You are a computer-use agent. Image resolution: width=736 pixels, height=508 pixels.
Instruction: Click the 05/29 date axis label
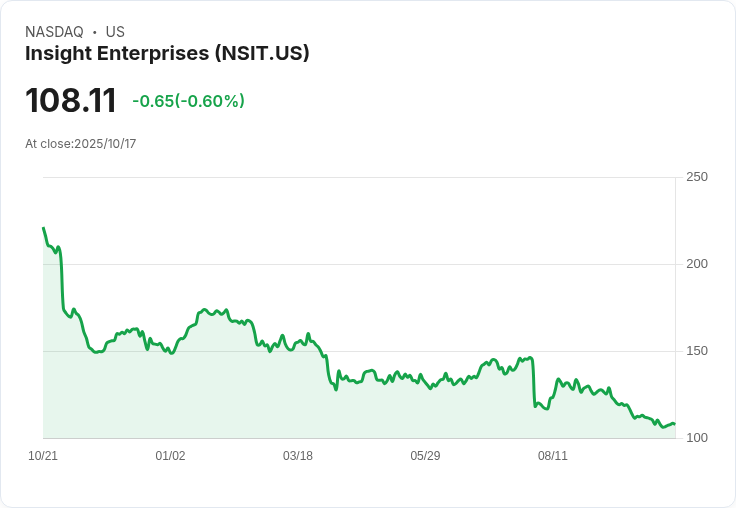425,456
